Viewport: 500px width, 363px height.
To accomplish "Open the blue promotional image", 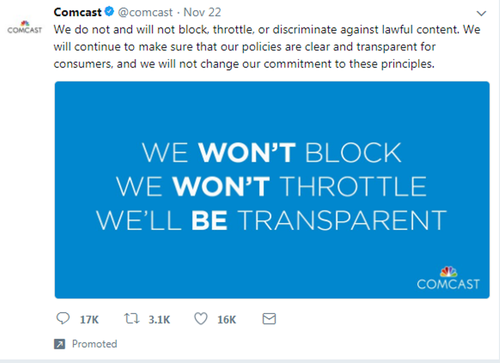I will 272,190.
